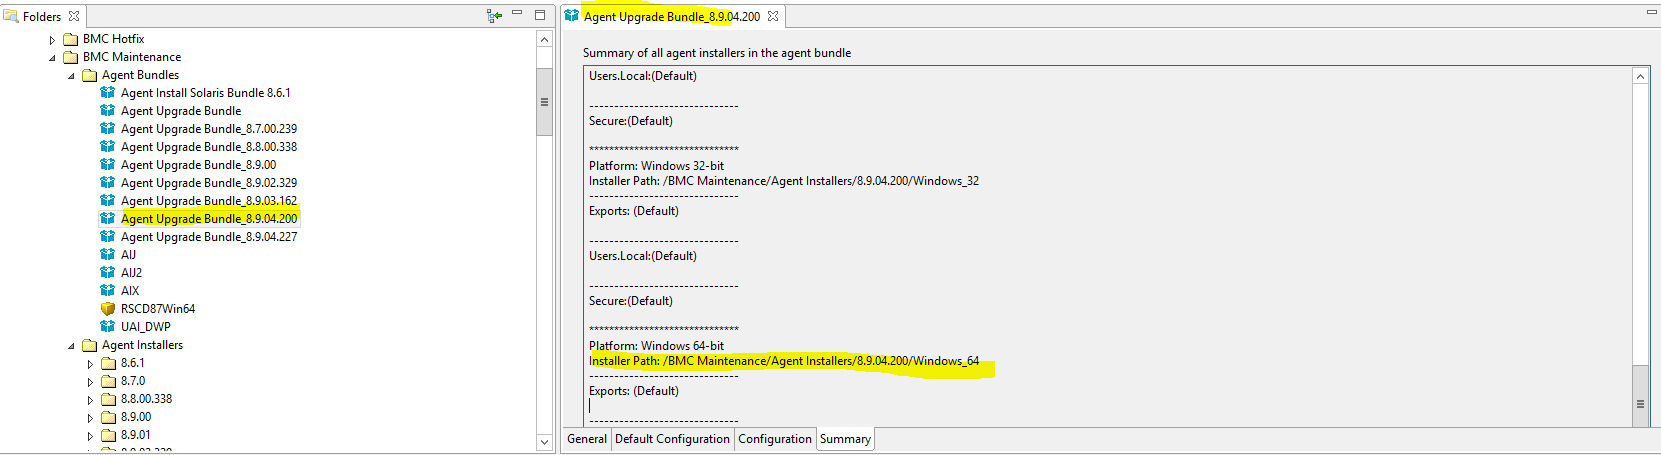Switch to the General tab
Image resolution: width=1661 pixels, height=455 pixels.
point(587,439)
